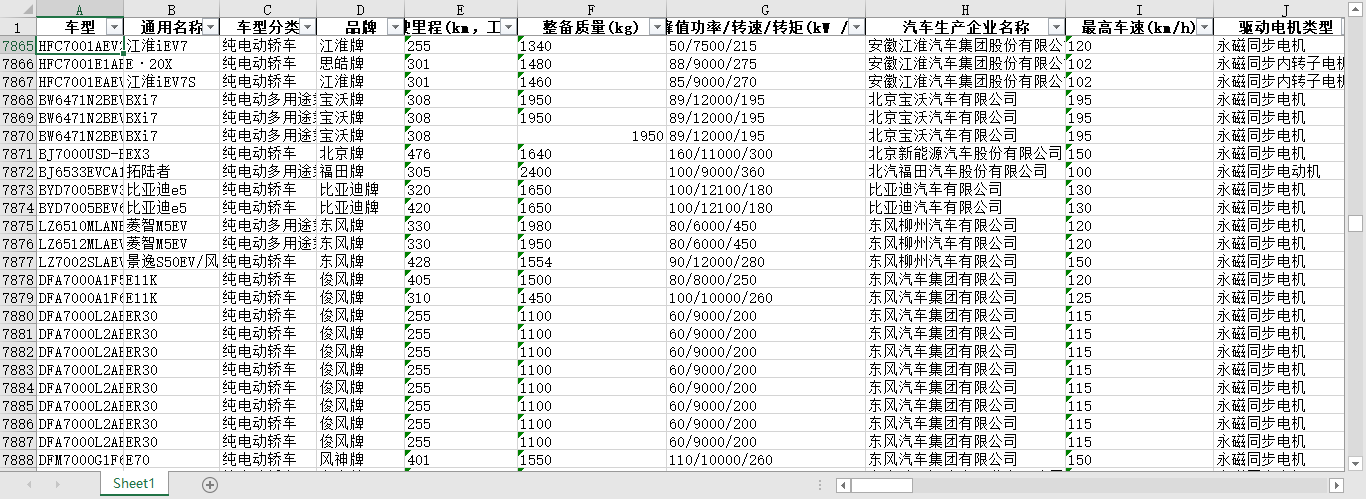Select column B header

pos(172,8)
